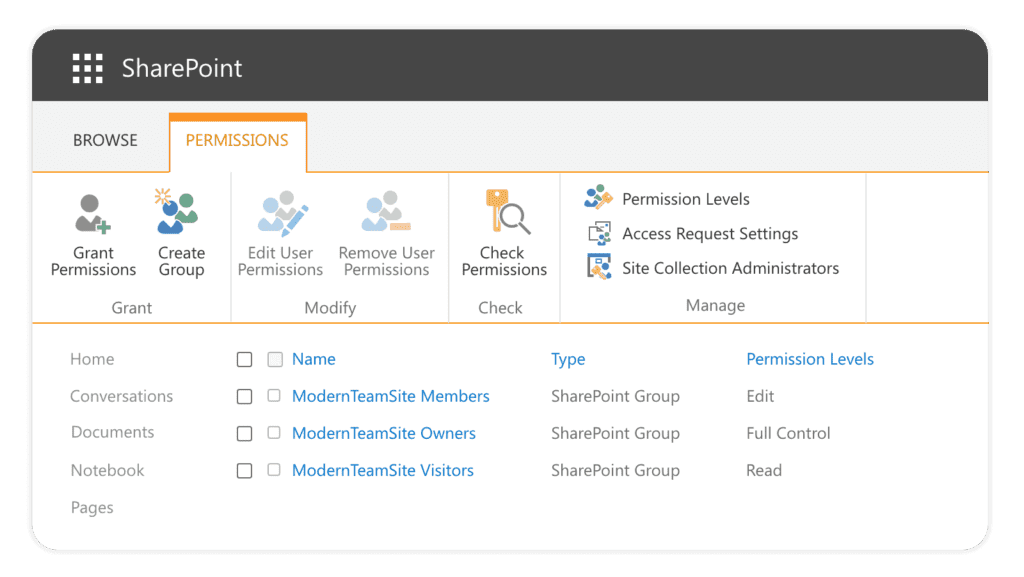Check the small box beside ModernTeamSite Visitors
Image resolution: width=1024 pixels, height=577 pixels.
[274, 470]
